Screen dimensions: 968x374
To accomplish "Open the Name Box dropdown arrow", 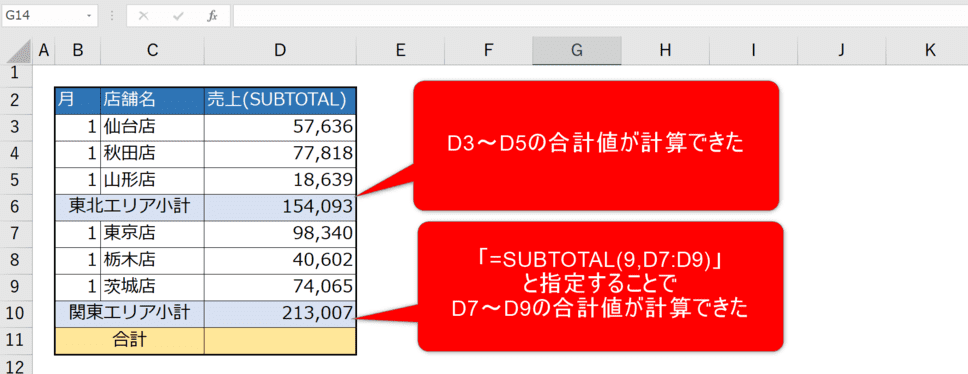I will [90, 16].
